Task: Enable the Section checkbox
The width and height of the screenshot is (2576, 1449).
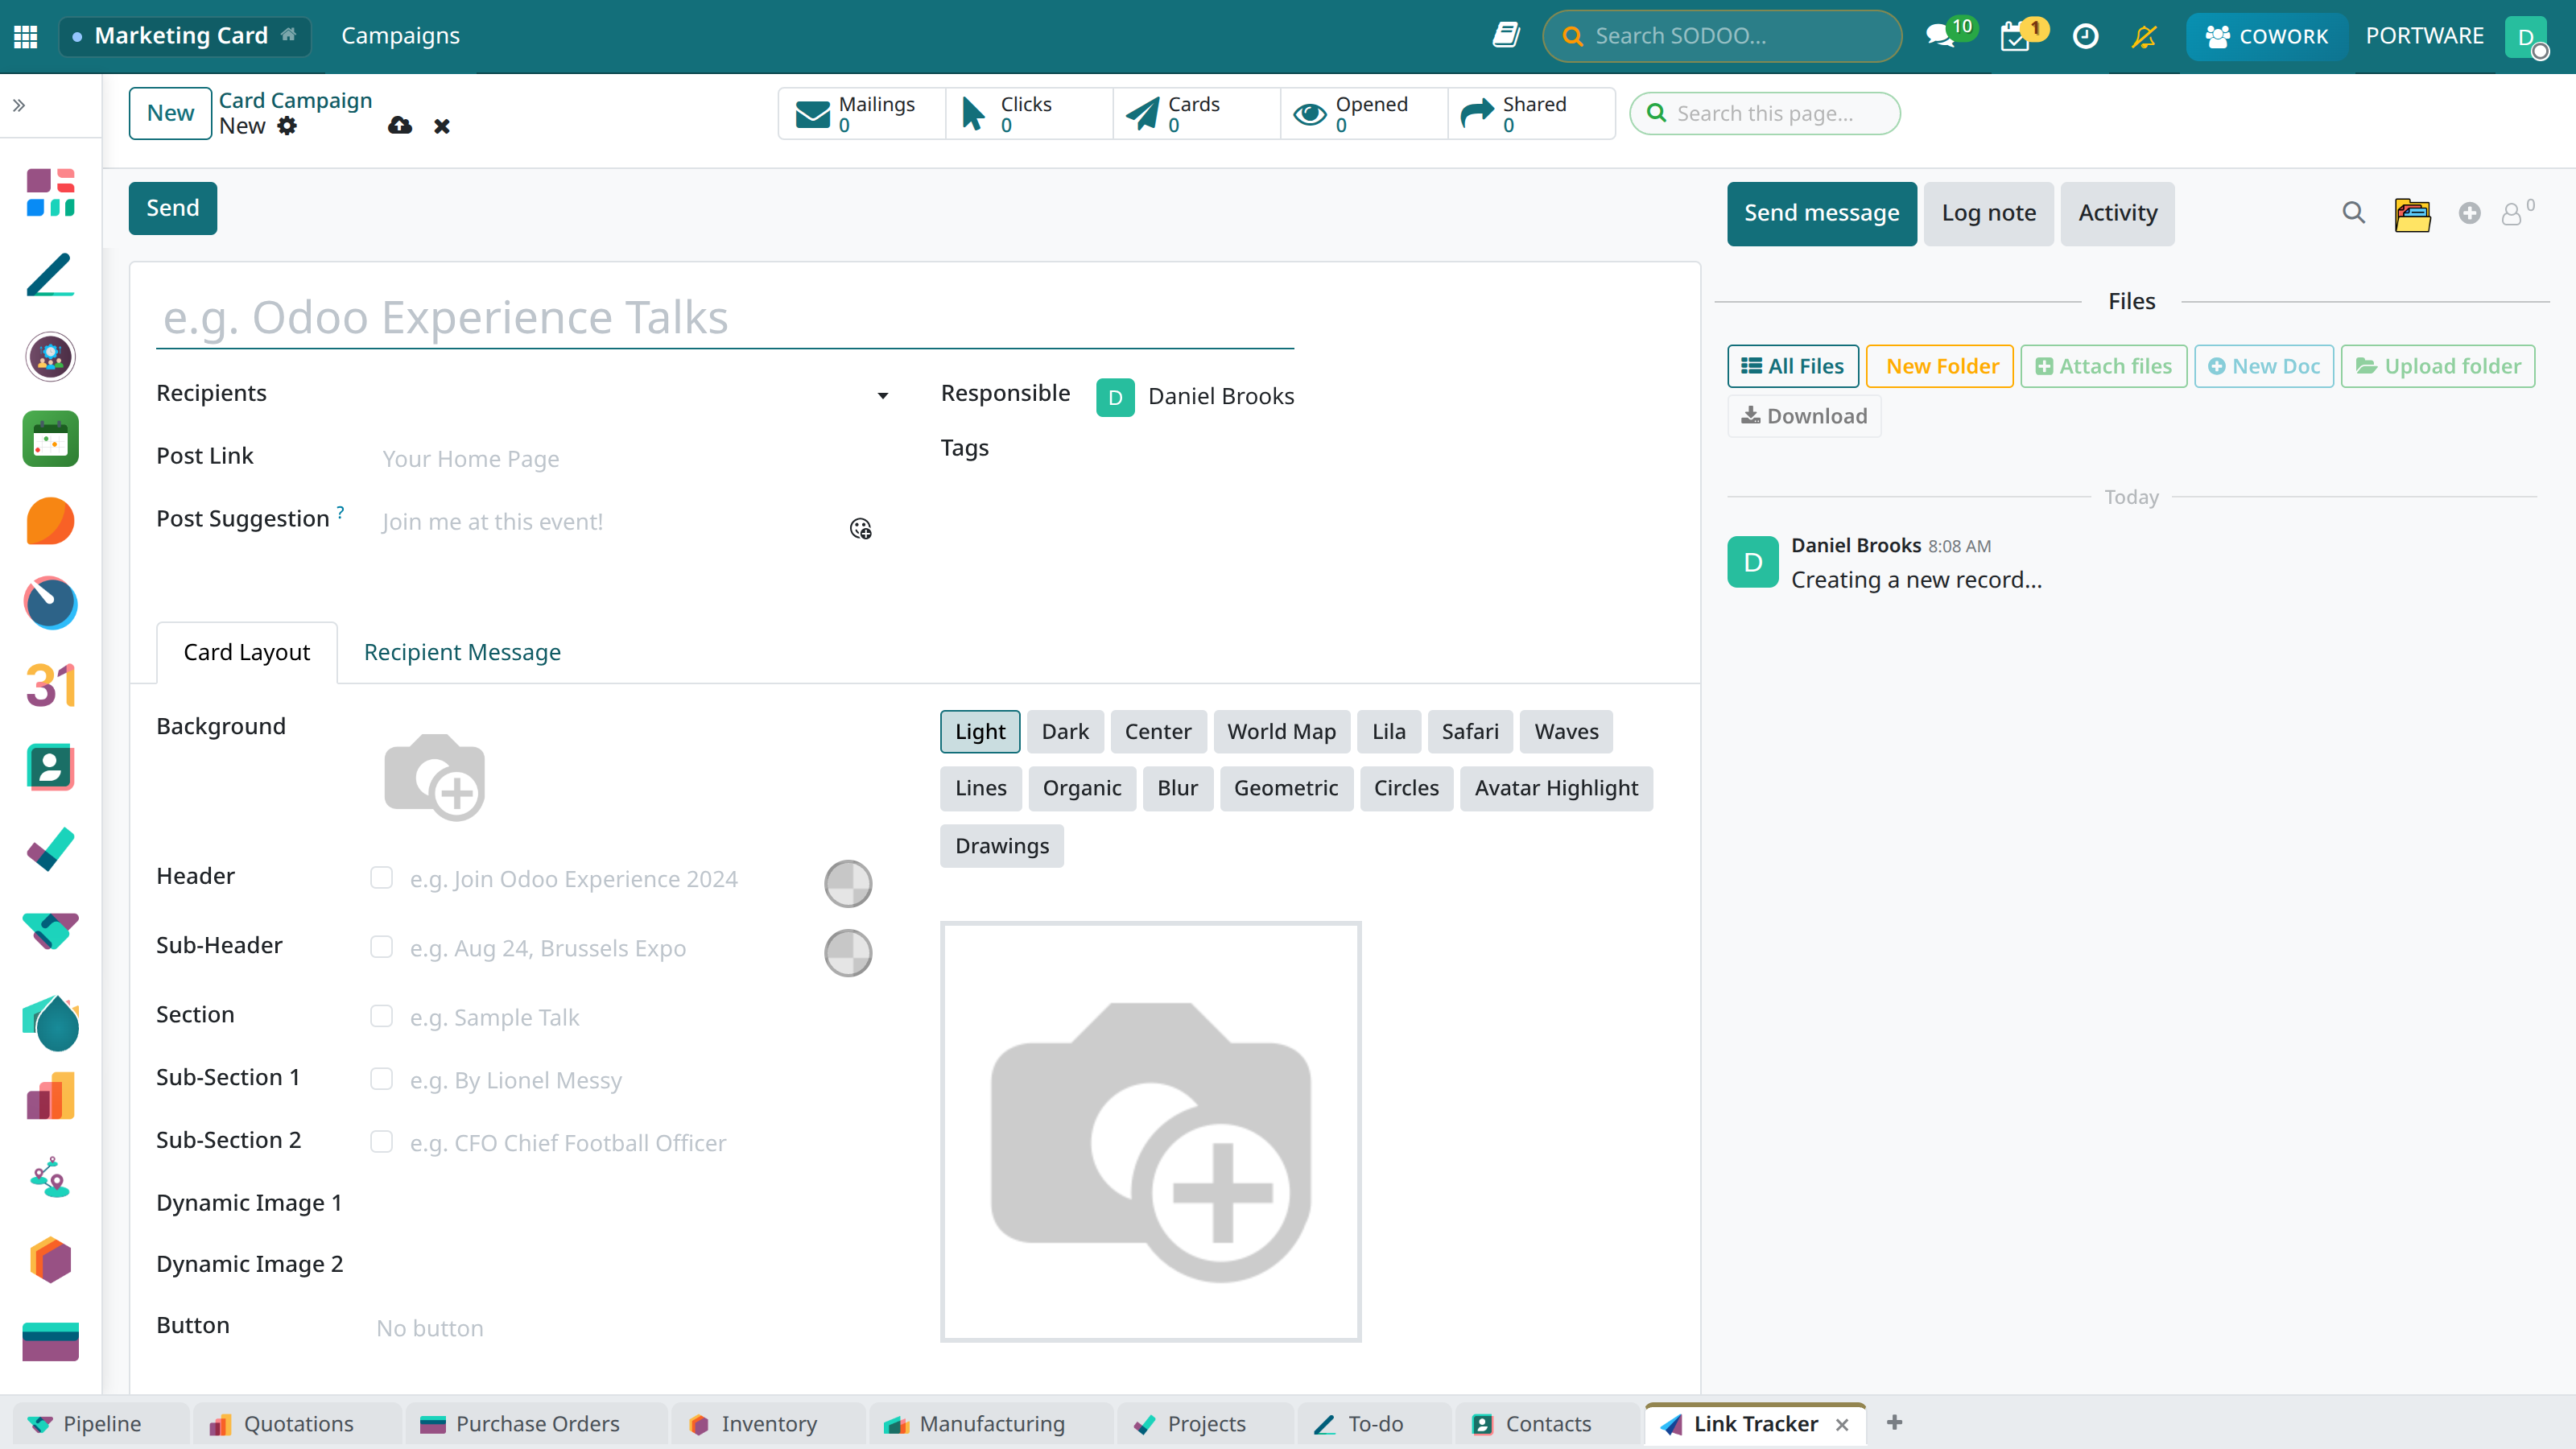Action: [381, 1015]
